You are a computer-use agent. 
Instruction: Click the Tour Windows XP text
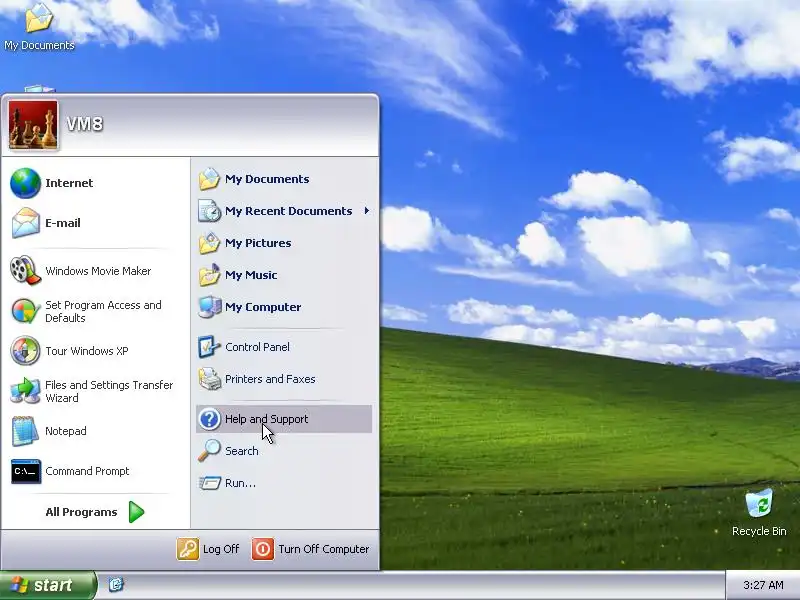click(87, 351)
